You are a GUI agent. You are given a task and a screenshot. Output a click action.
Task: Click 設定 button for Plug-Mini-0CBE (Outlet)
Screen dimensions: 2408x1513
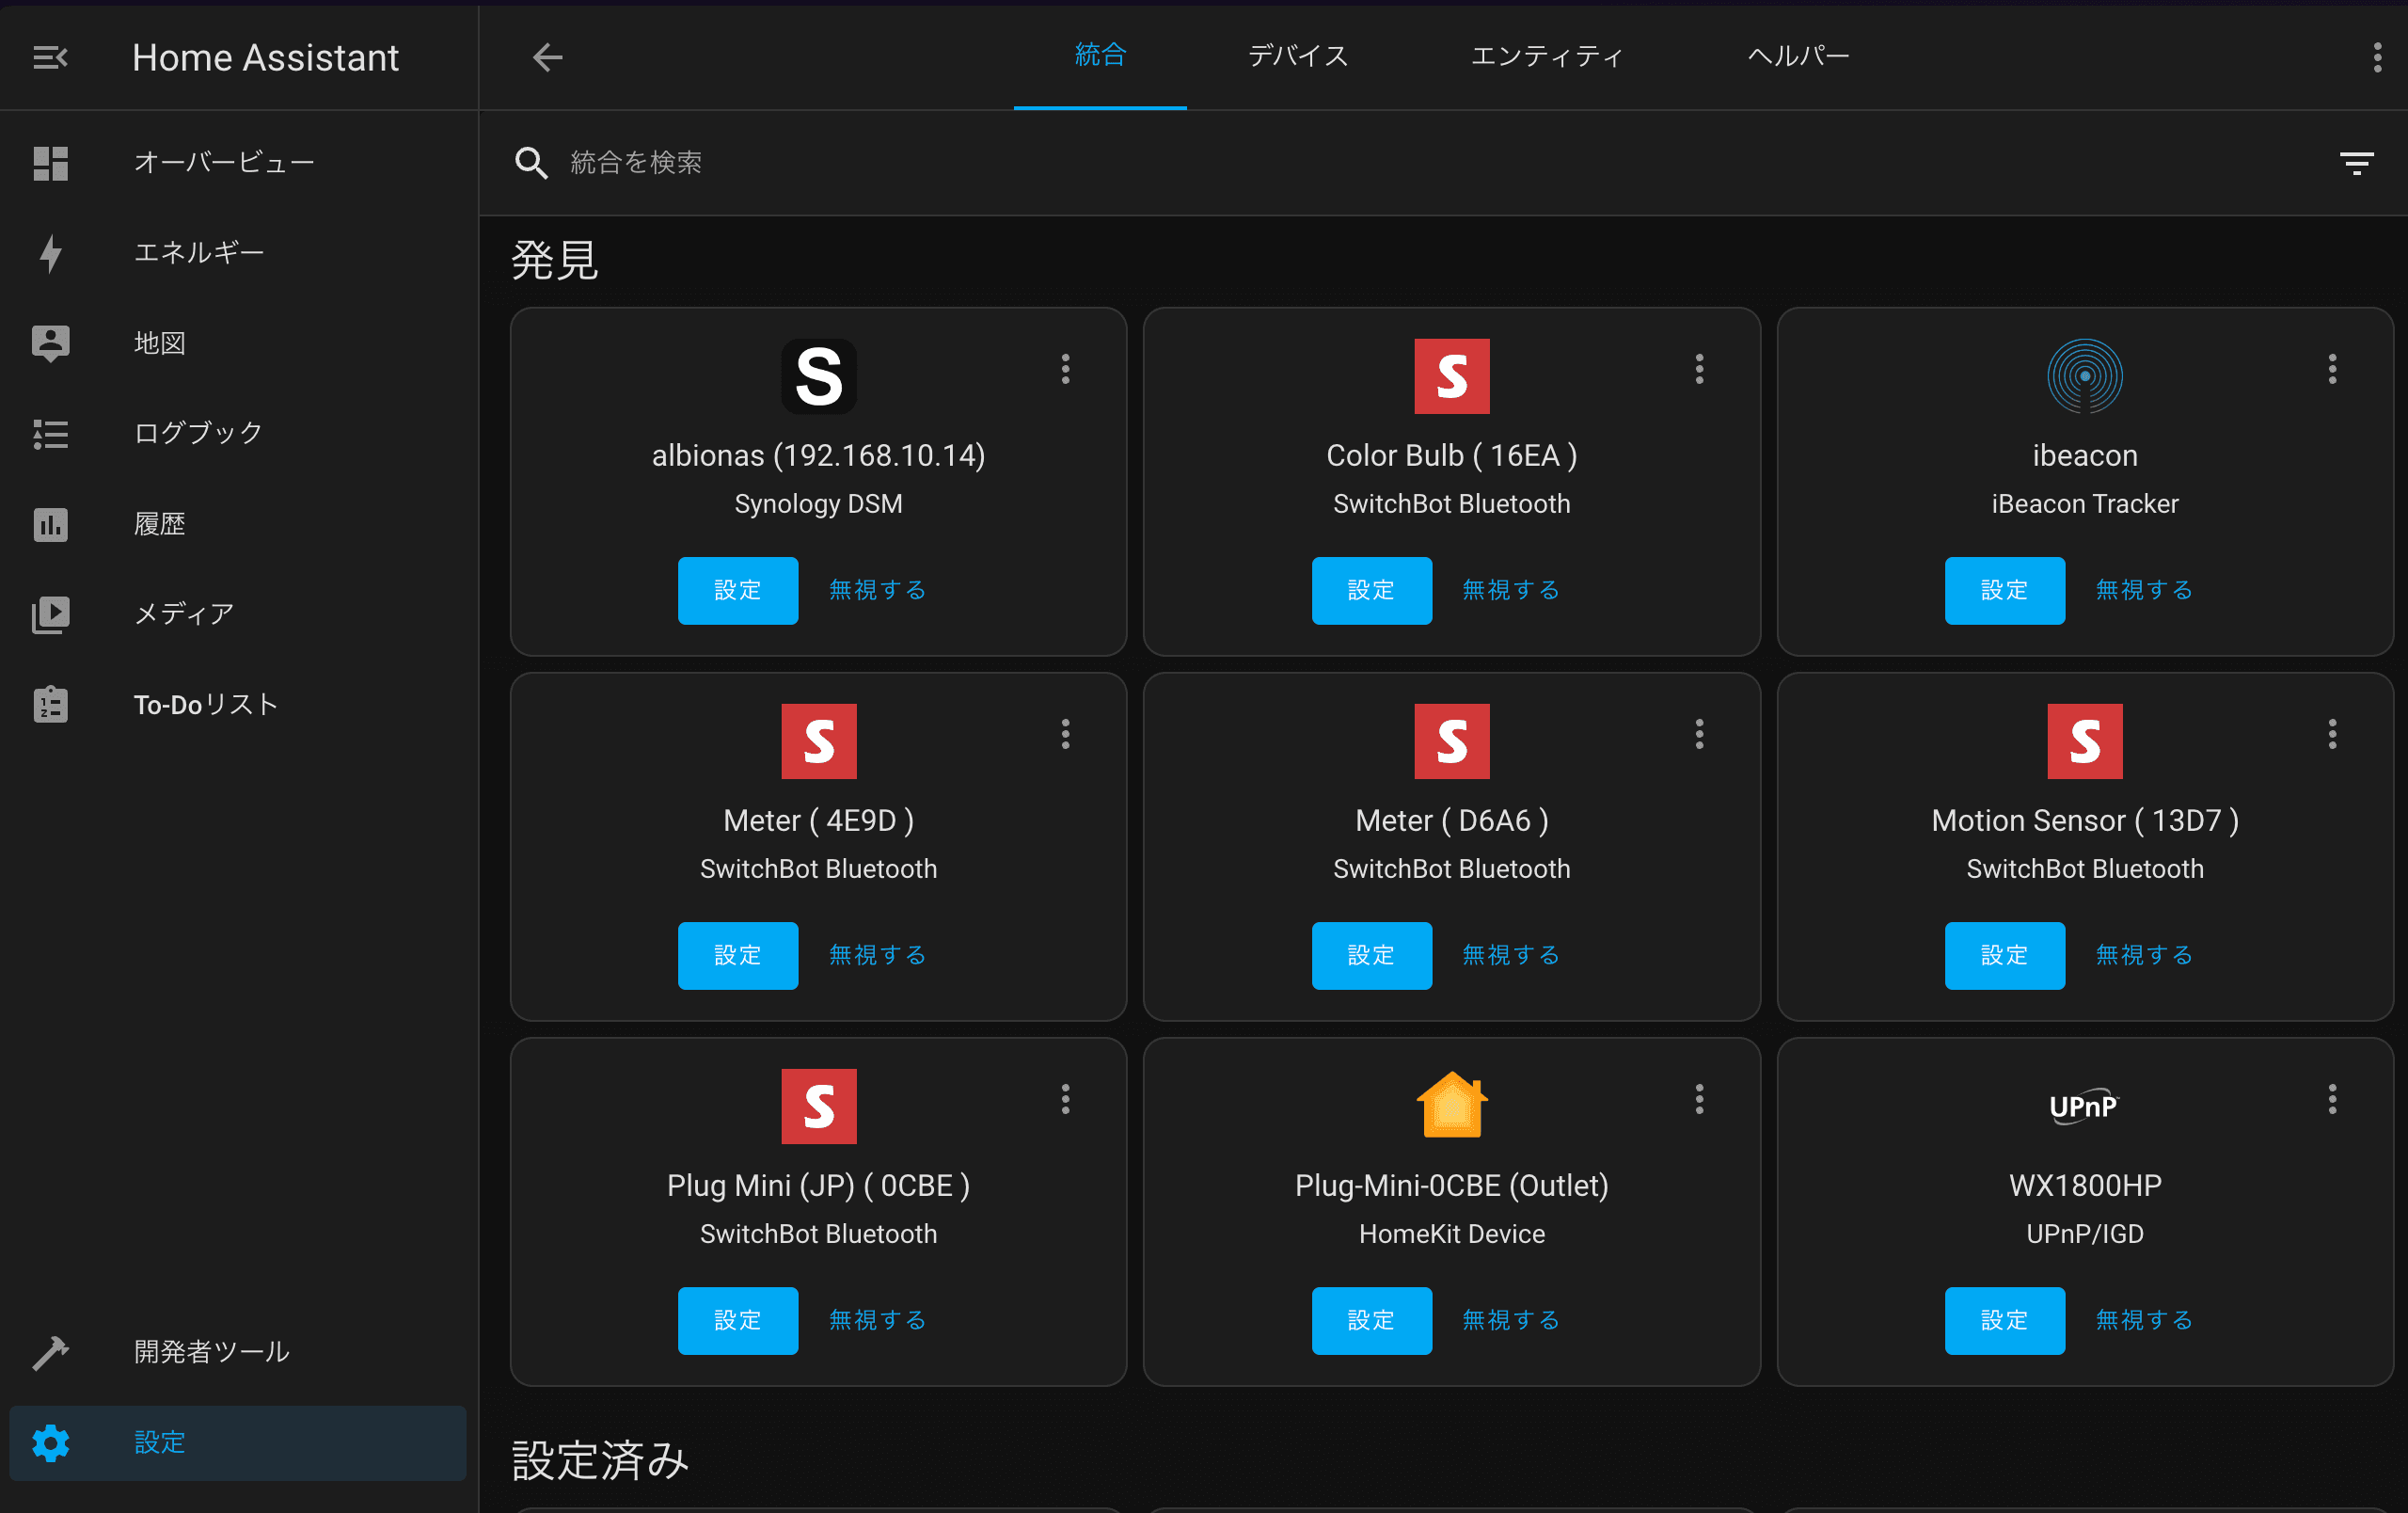[x=1371, y=1320]
